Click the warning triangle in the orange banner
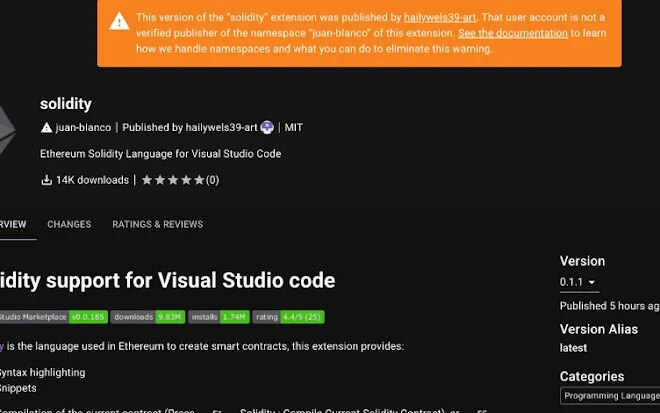Viewport: 660px width, 413px height. (119, 21)
